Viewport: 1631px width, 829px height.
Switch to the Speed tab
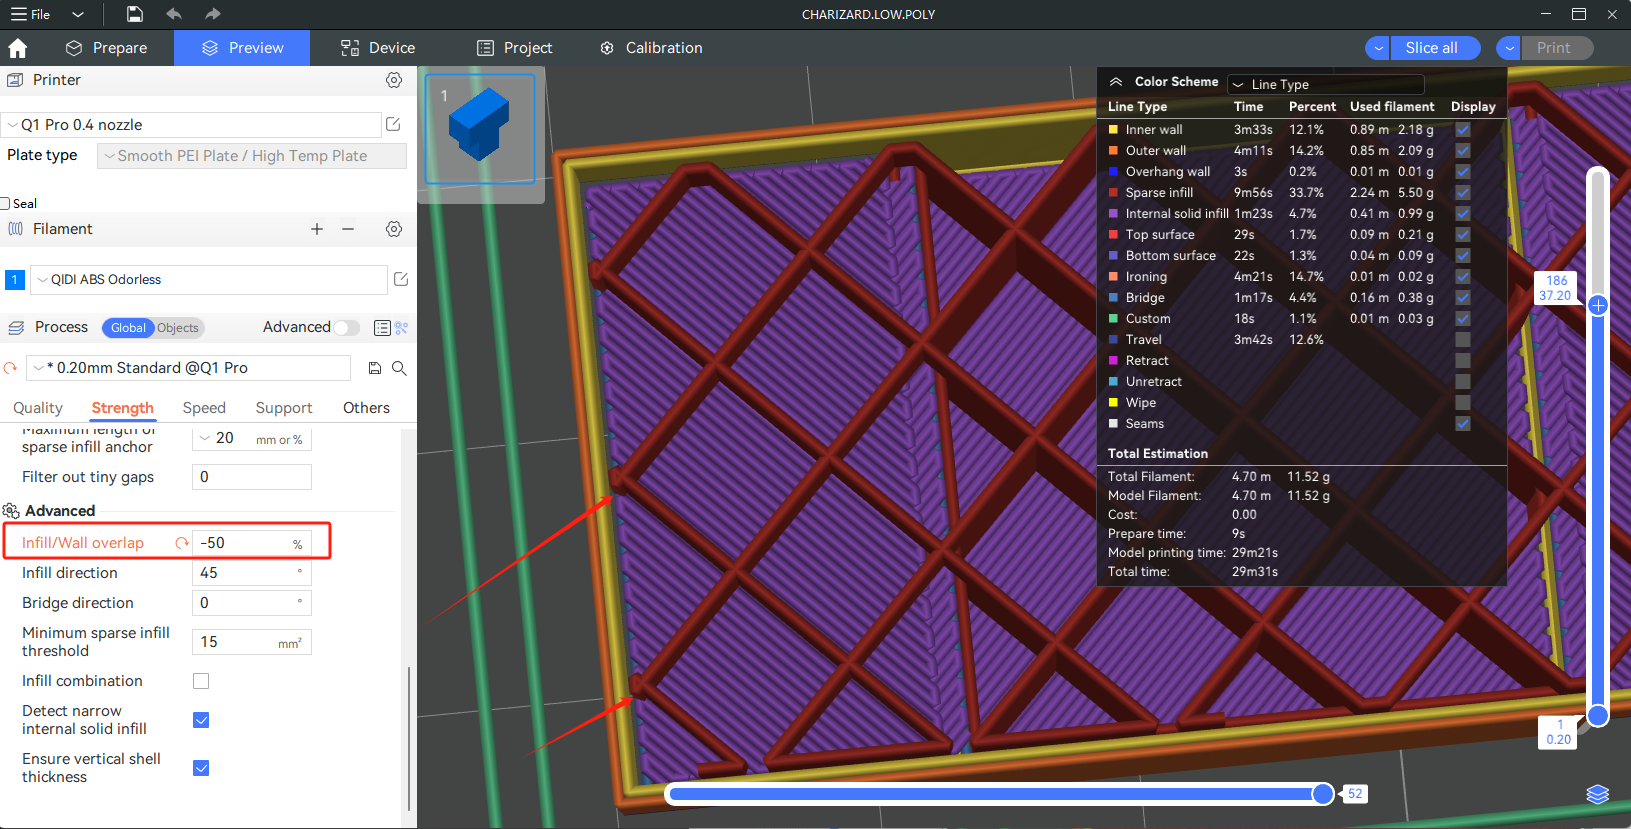[204, 408]
